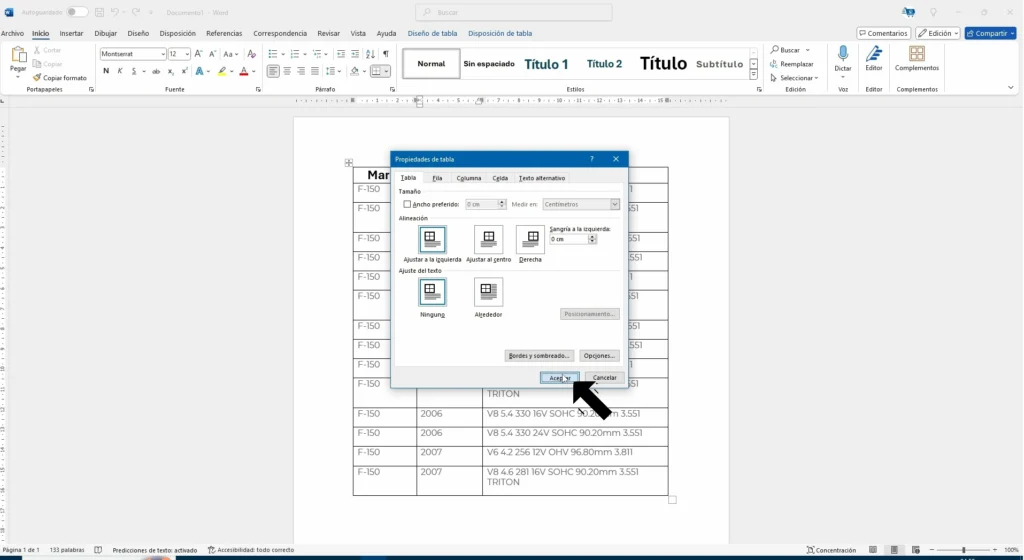Viewport: 1024px width, 560px height.
Task: Open the Comentarios pane button
Action: (884, 33)
